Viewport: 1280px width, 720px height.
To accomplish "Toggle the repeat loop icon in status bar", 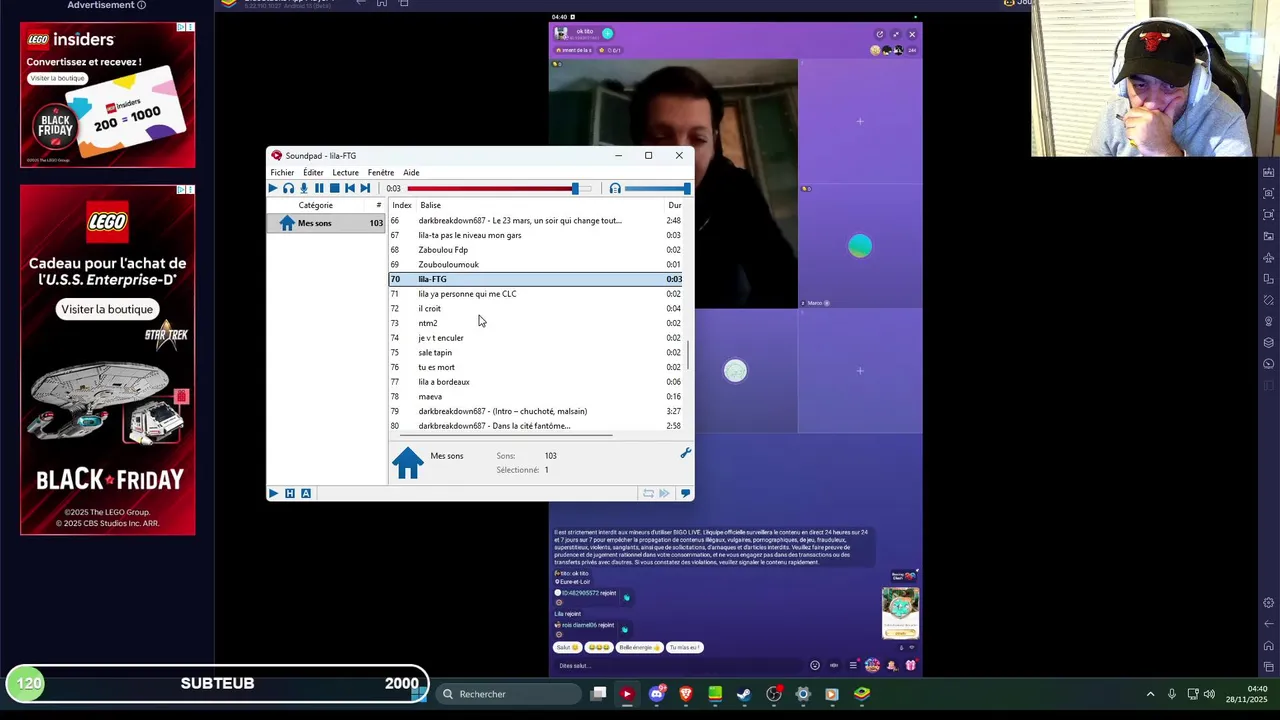I will tap(648, 493).
